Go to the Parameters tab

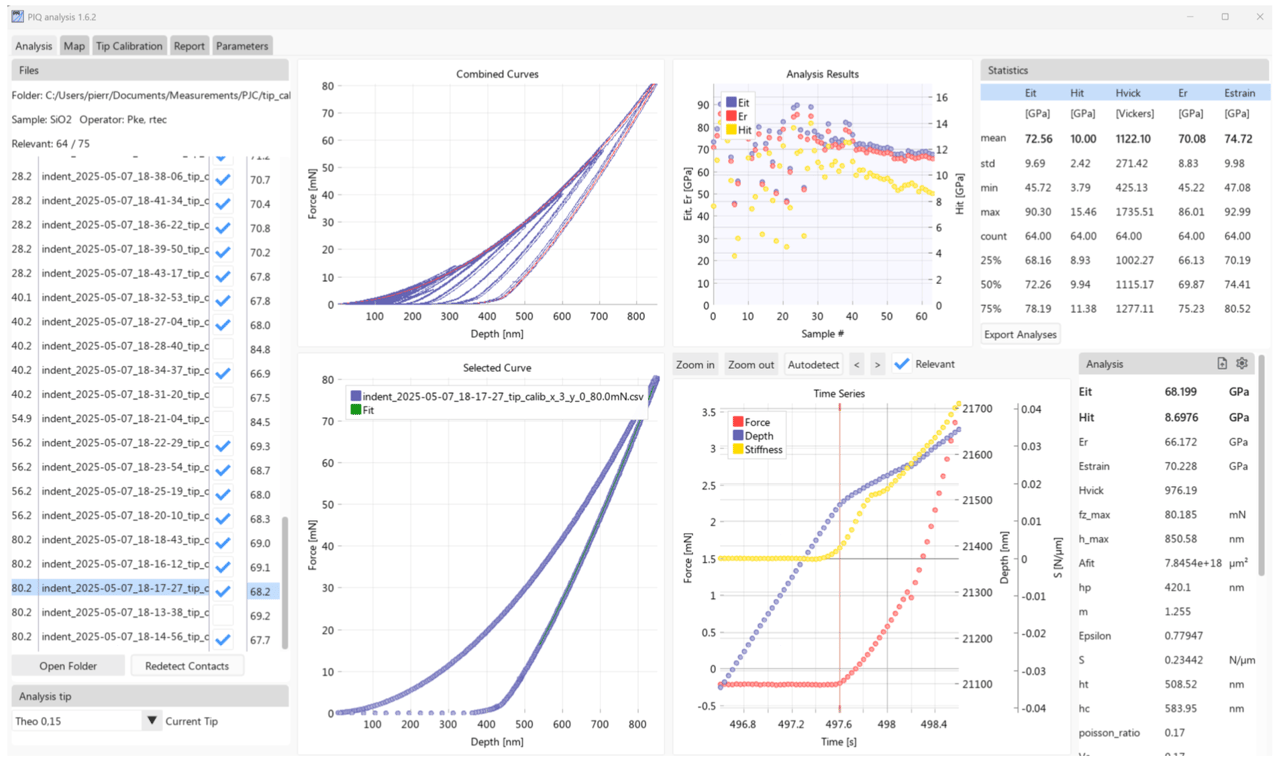242,46
